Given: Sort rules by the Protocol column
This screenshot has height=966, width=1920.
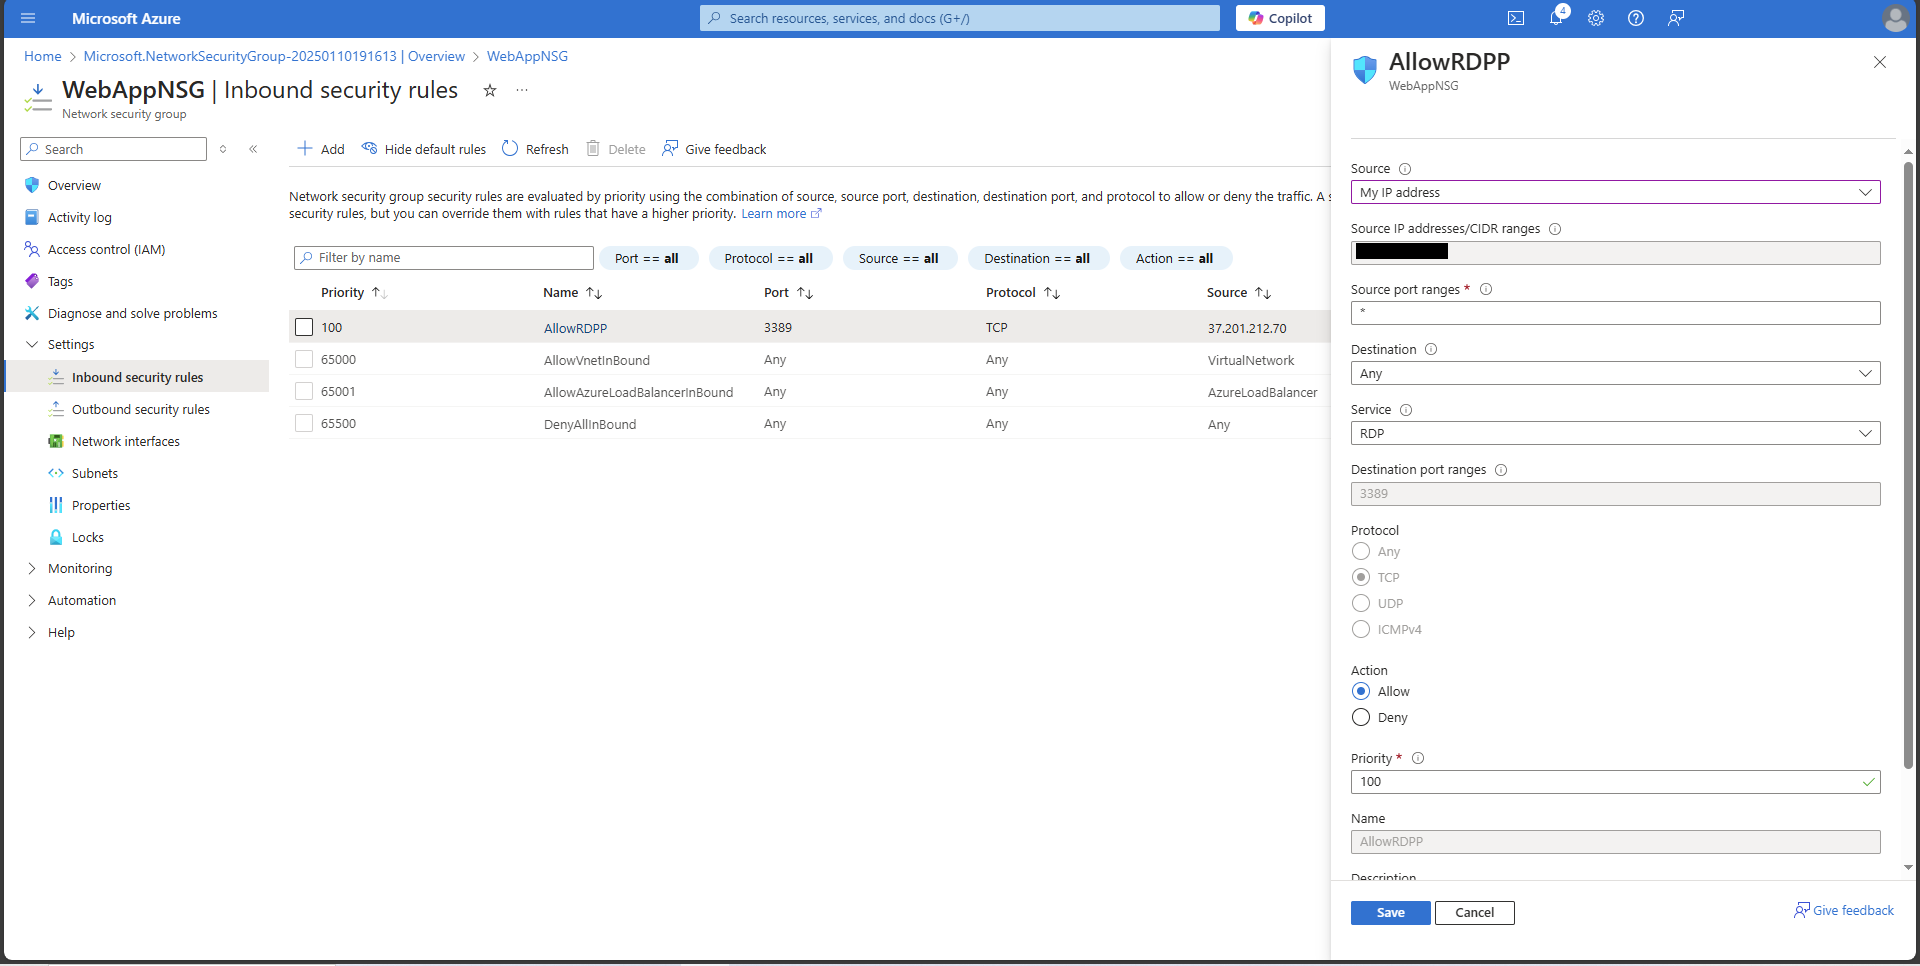Looking at the screenshot, I should click(x=1023, y=293).
